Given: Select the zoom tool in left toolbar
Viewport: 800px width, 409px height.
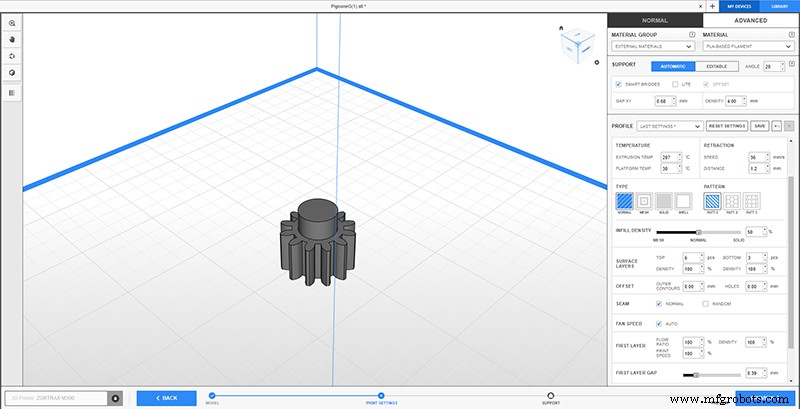Looking at the screenshot, I should 12,22.
